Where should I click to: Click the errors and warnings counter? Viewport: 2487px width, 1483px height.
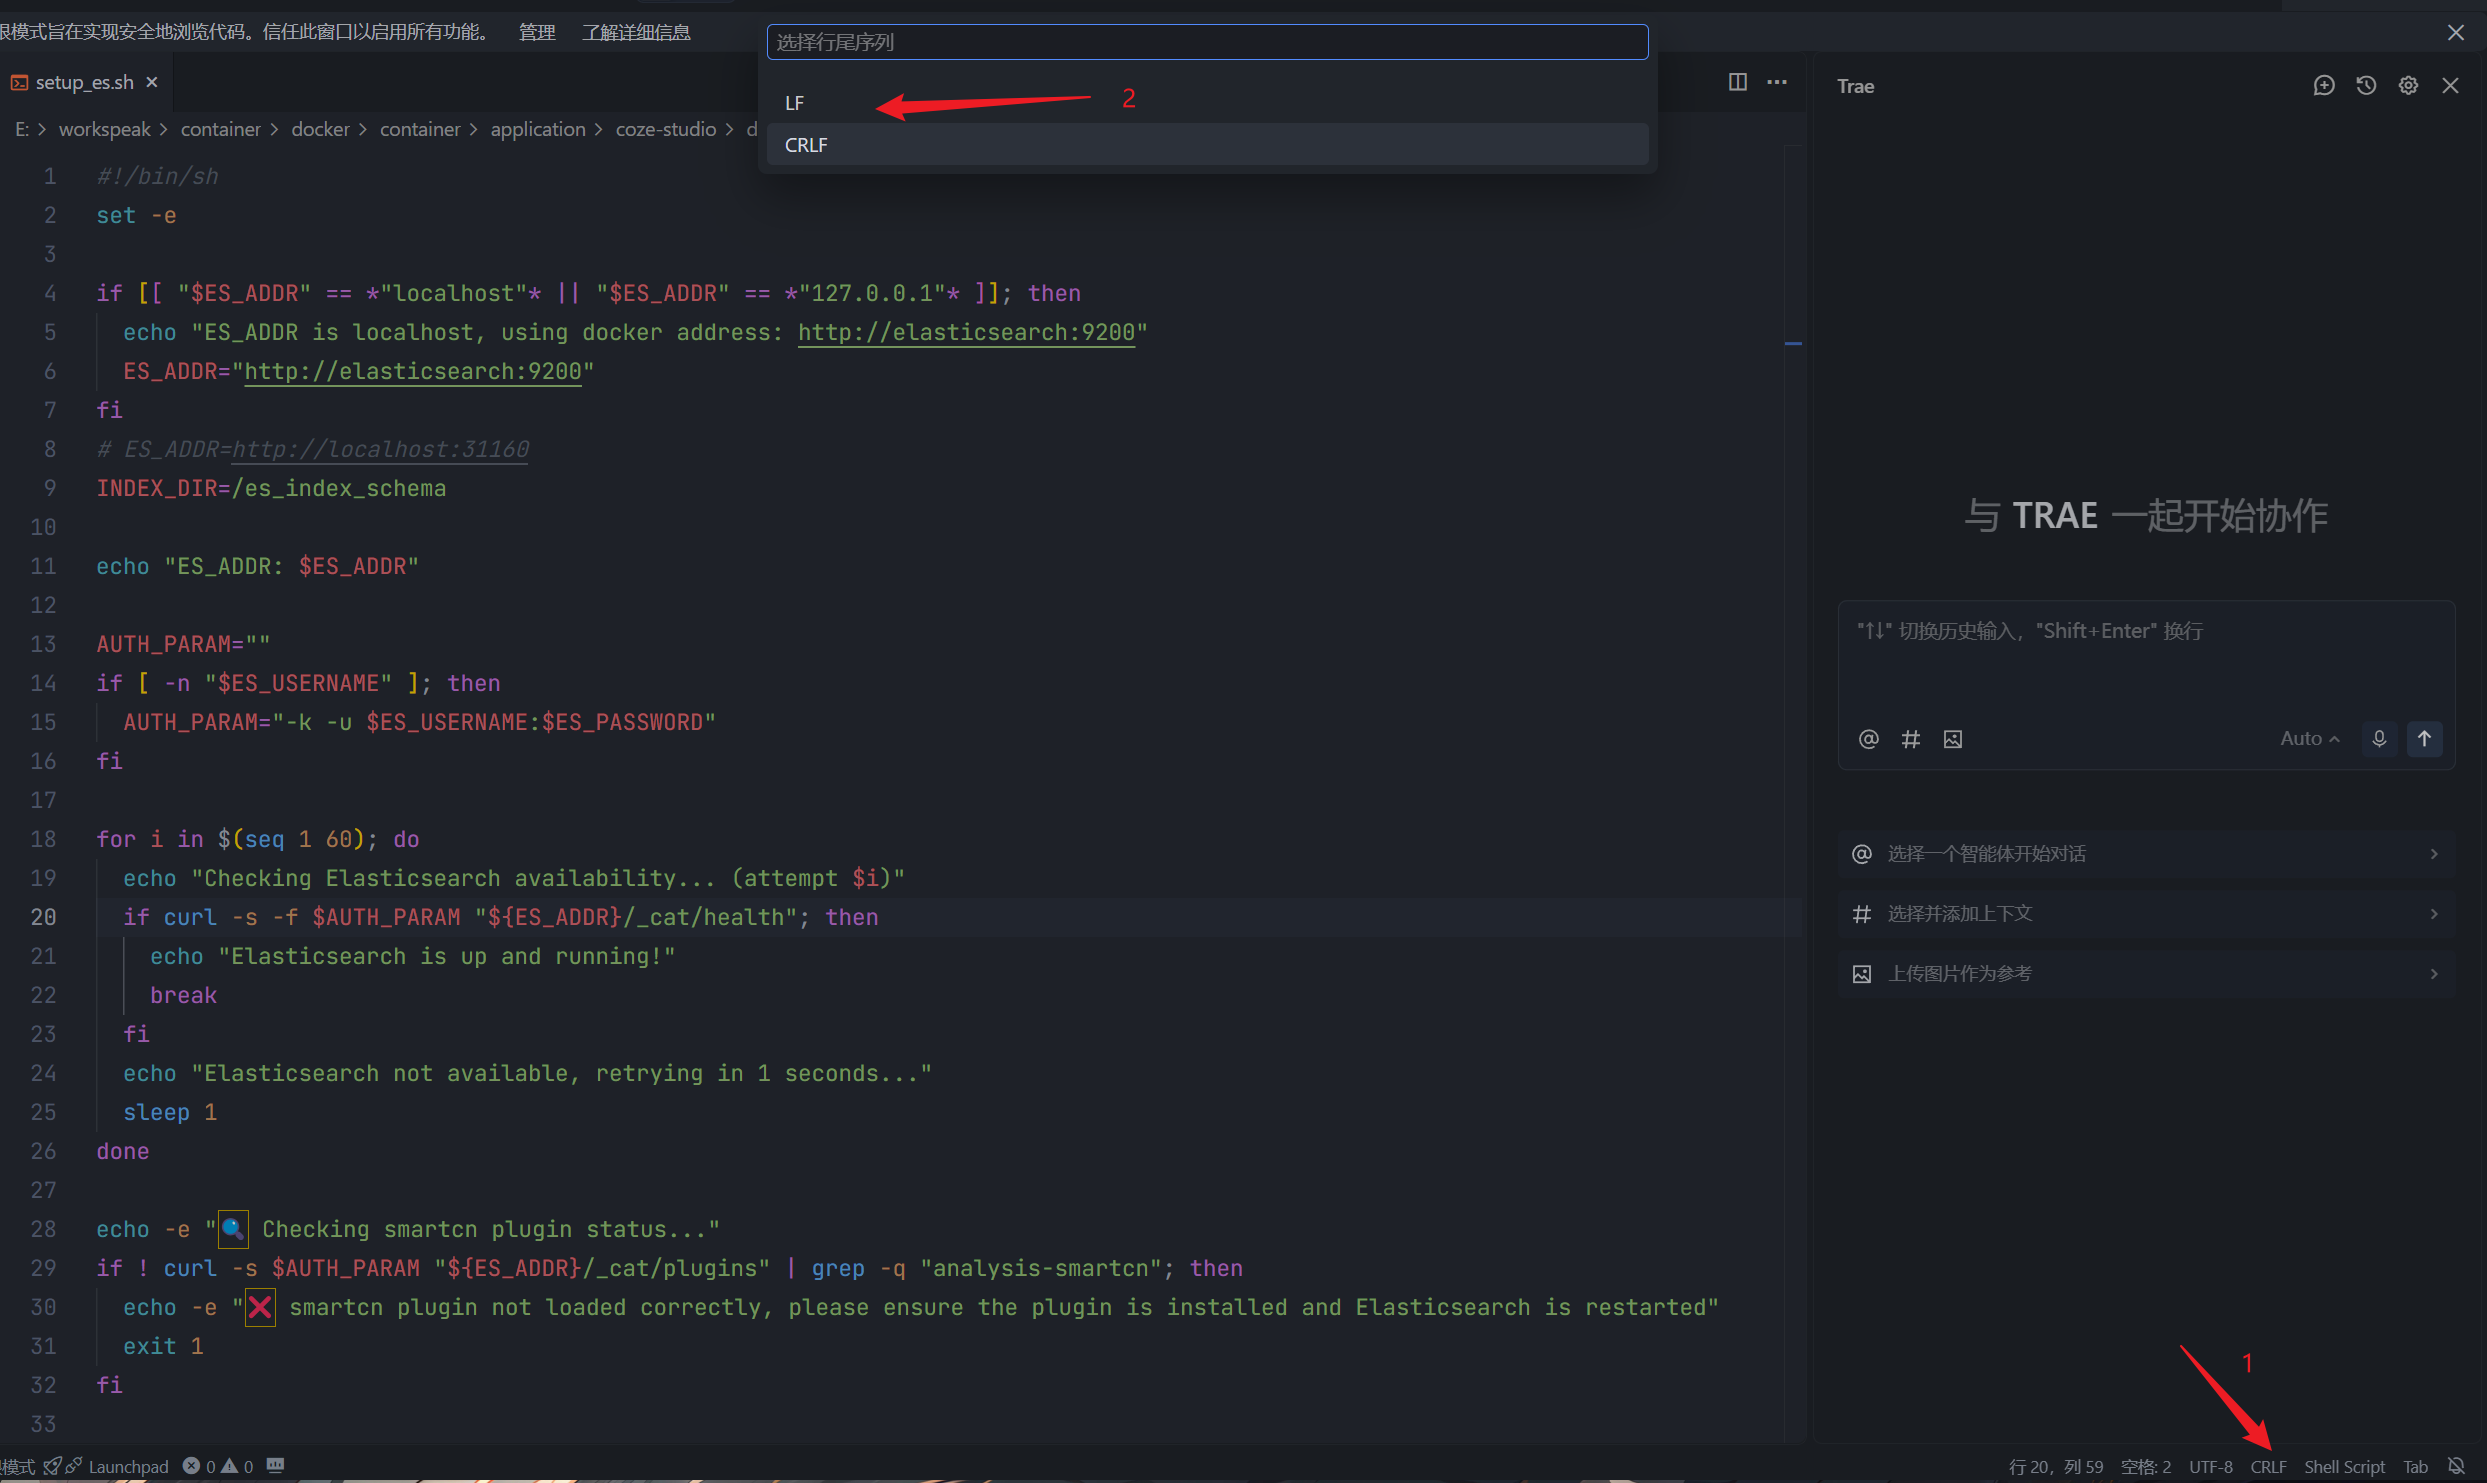point(219,1467)
